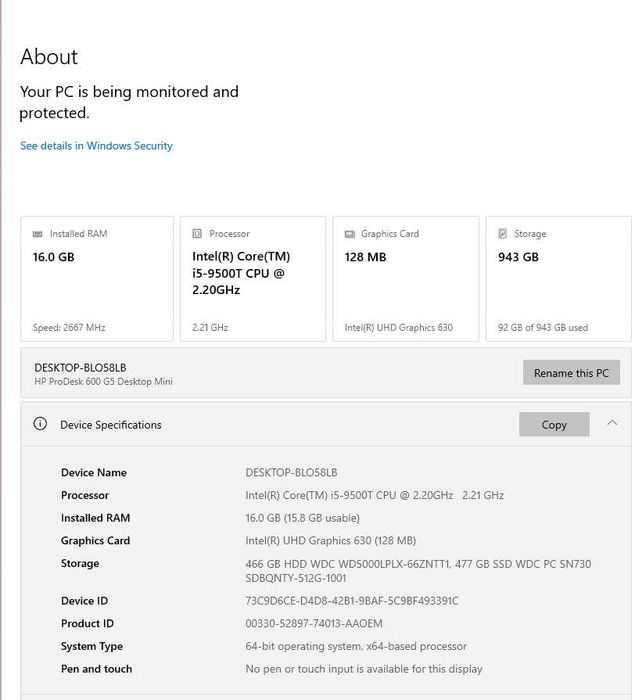
Task: Click the Installed RAM memory icon
Action: point(39,234)
